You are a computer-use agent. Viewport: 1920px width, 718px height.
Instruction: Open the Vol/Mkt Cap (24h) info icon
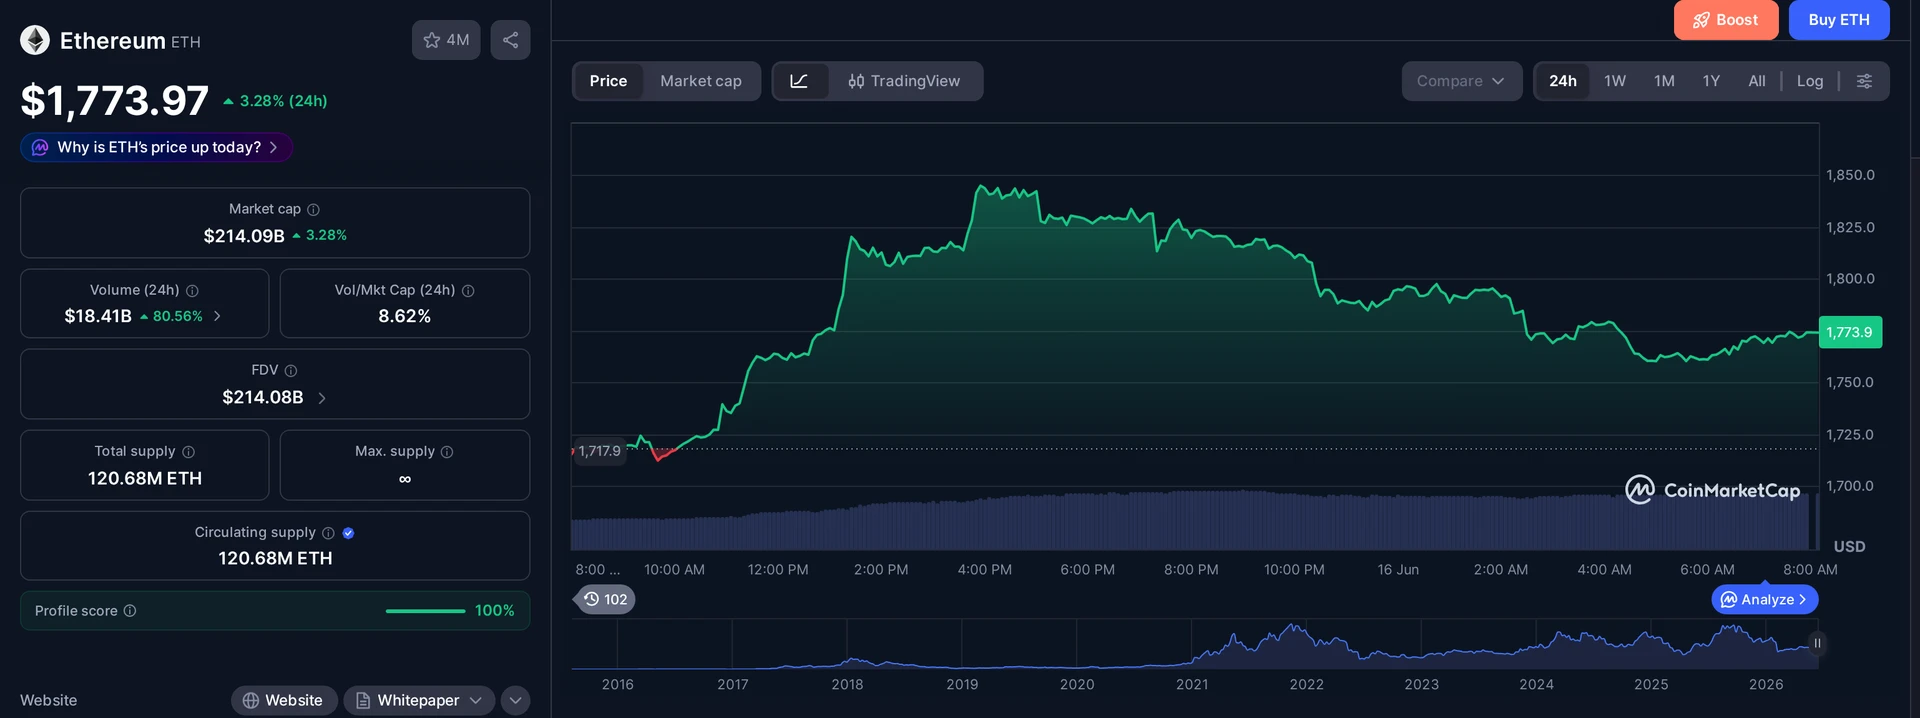click(x=468, y=291)
